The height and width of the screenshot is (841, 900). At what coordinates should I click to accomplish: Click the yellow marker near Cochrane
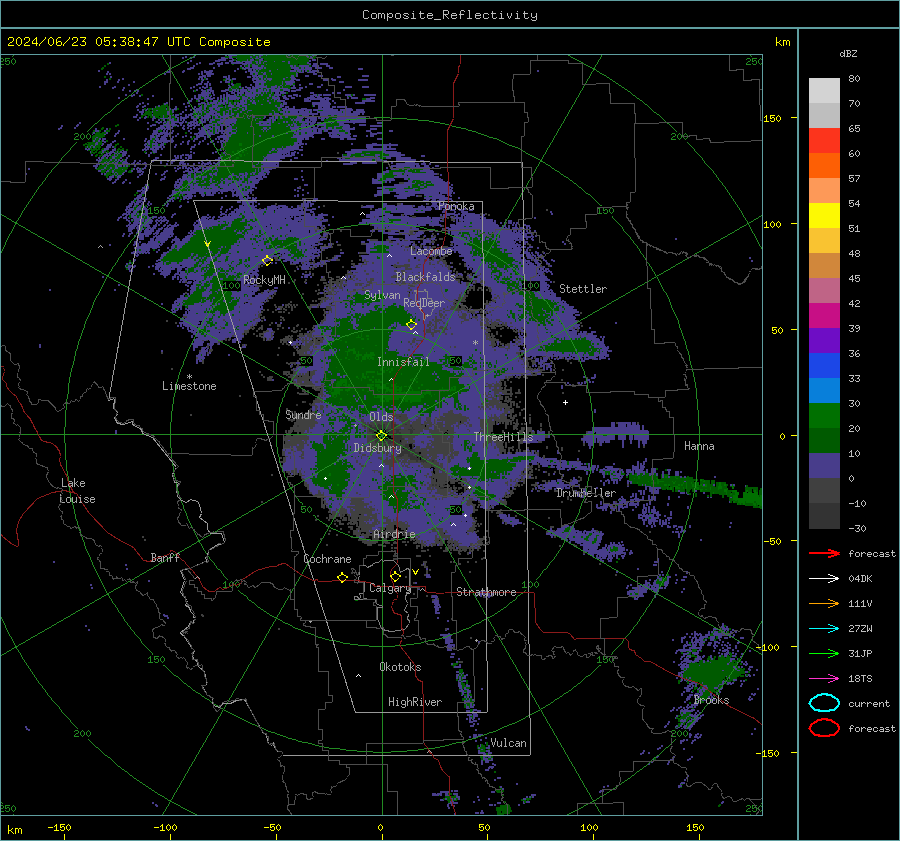coord(342,578)
